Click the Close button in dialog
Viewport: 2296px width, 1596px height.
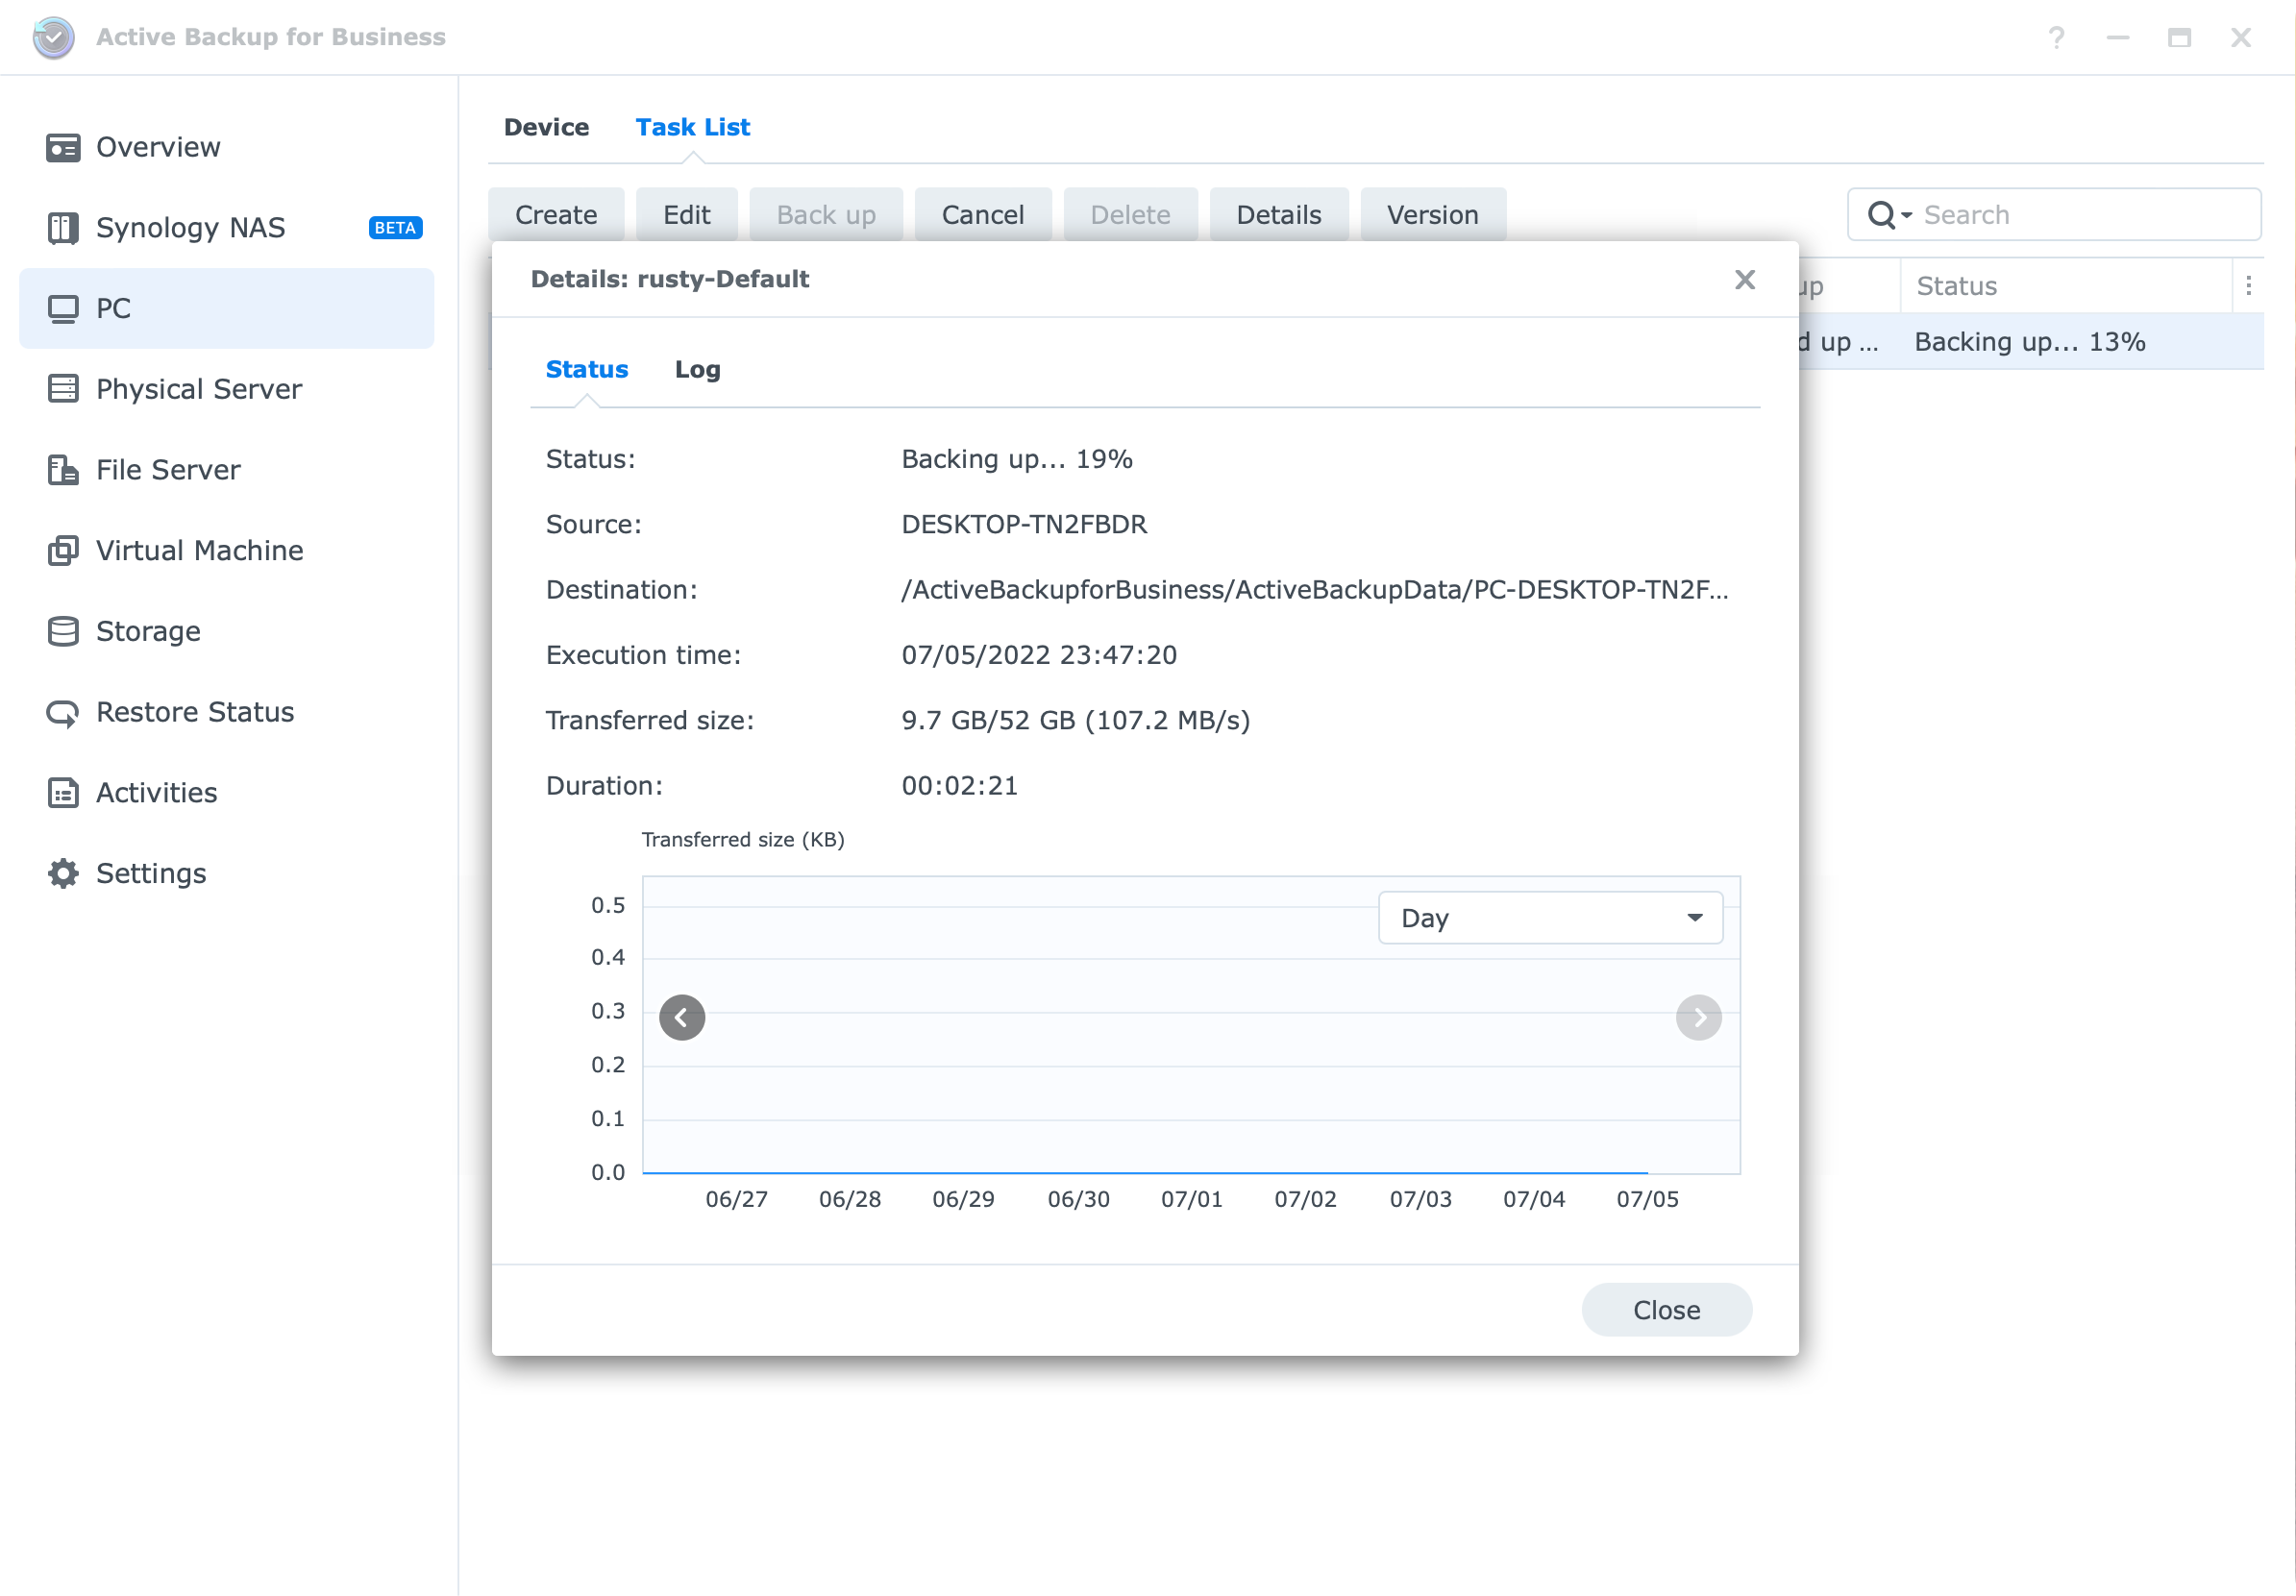tap(1666, 1310)
